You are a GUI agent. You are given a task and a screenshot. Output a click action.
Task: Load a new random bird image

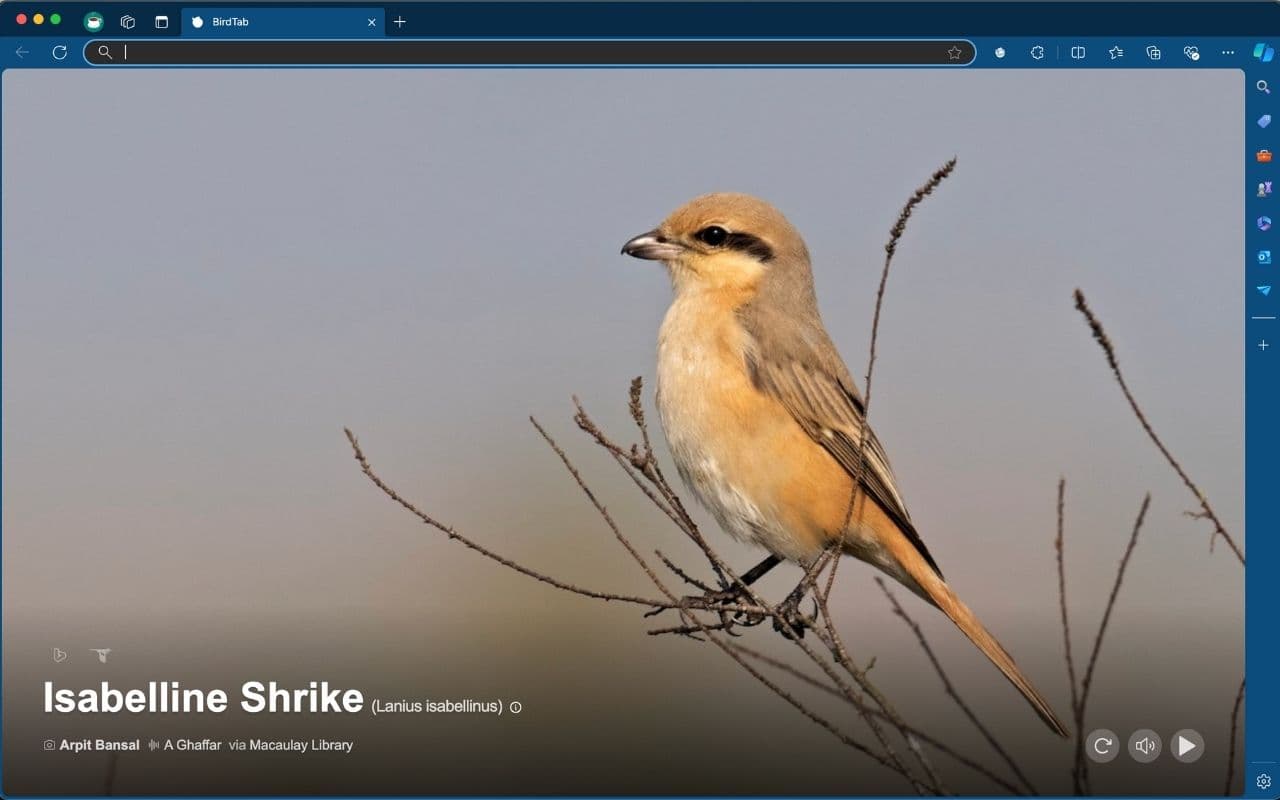1102,745
